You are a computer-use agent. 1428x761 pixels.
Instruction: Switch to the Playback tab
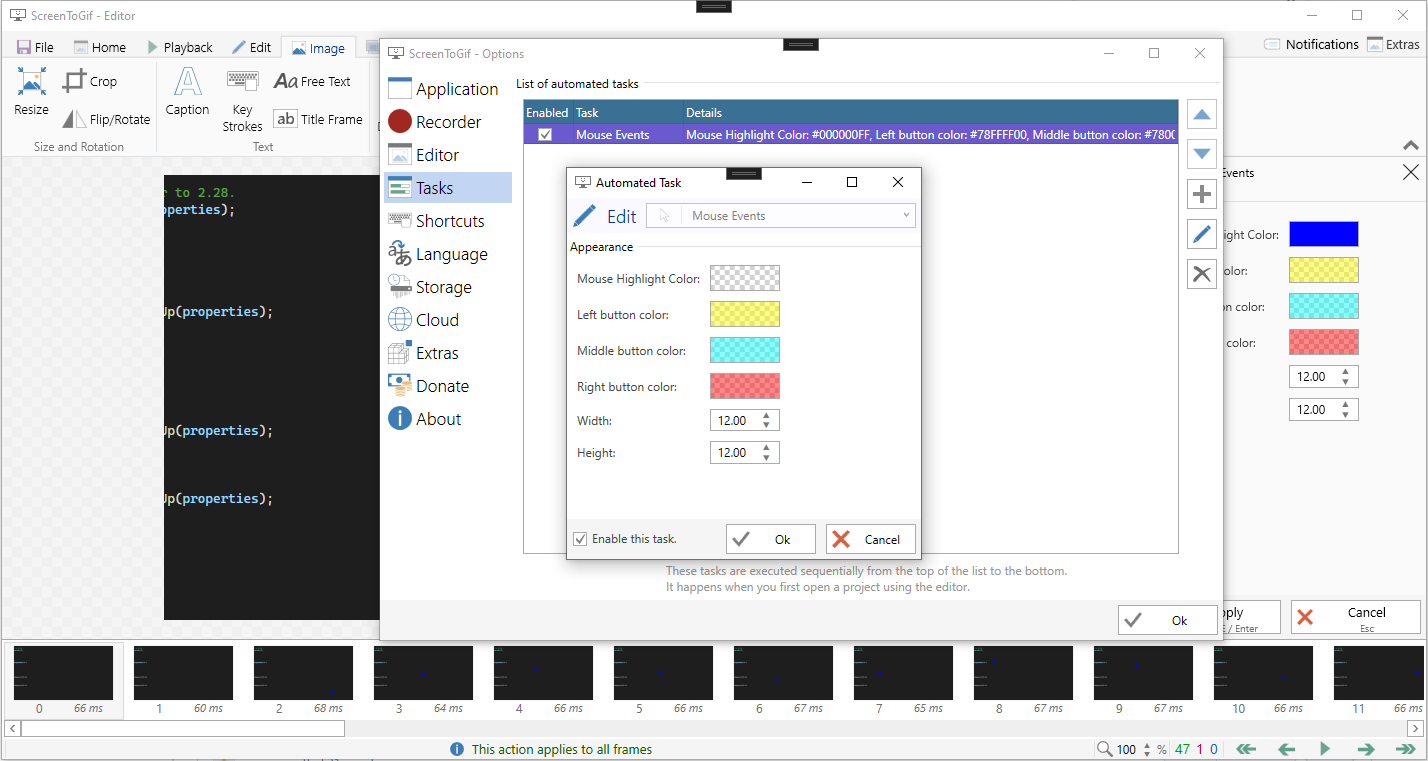pos(179,47)
